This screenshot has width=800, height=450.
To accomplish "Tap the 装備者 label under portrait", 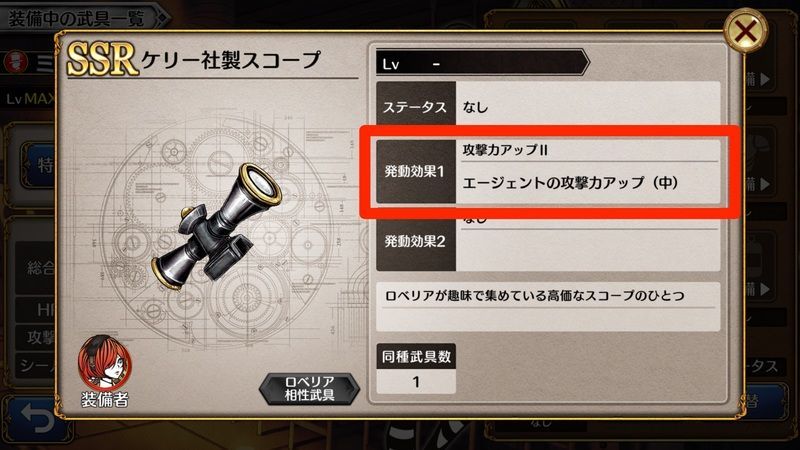I will [x=105, y=399].
